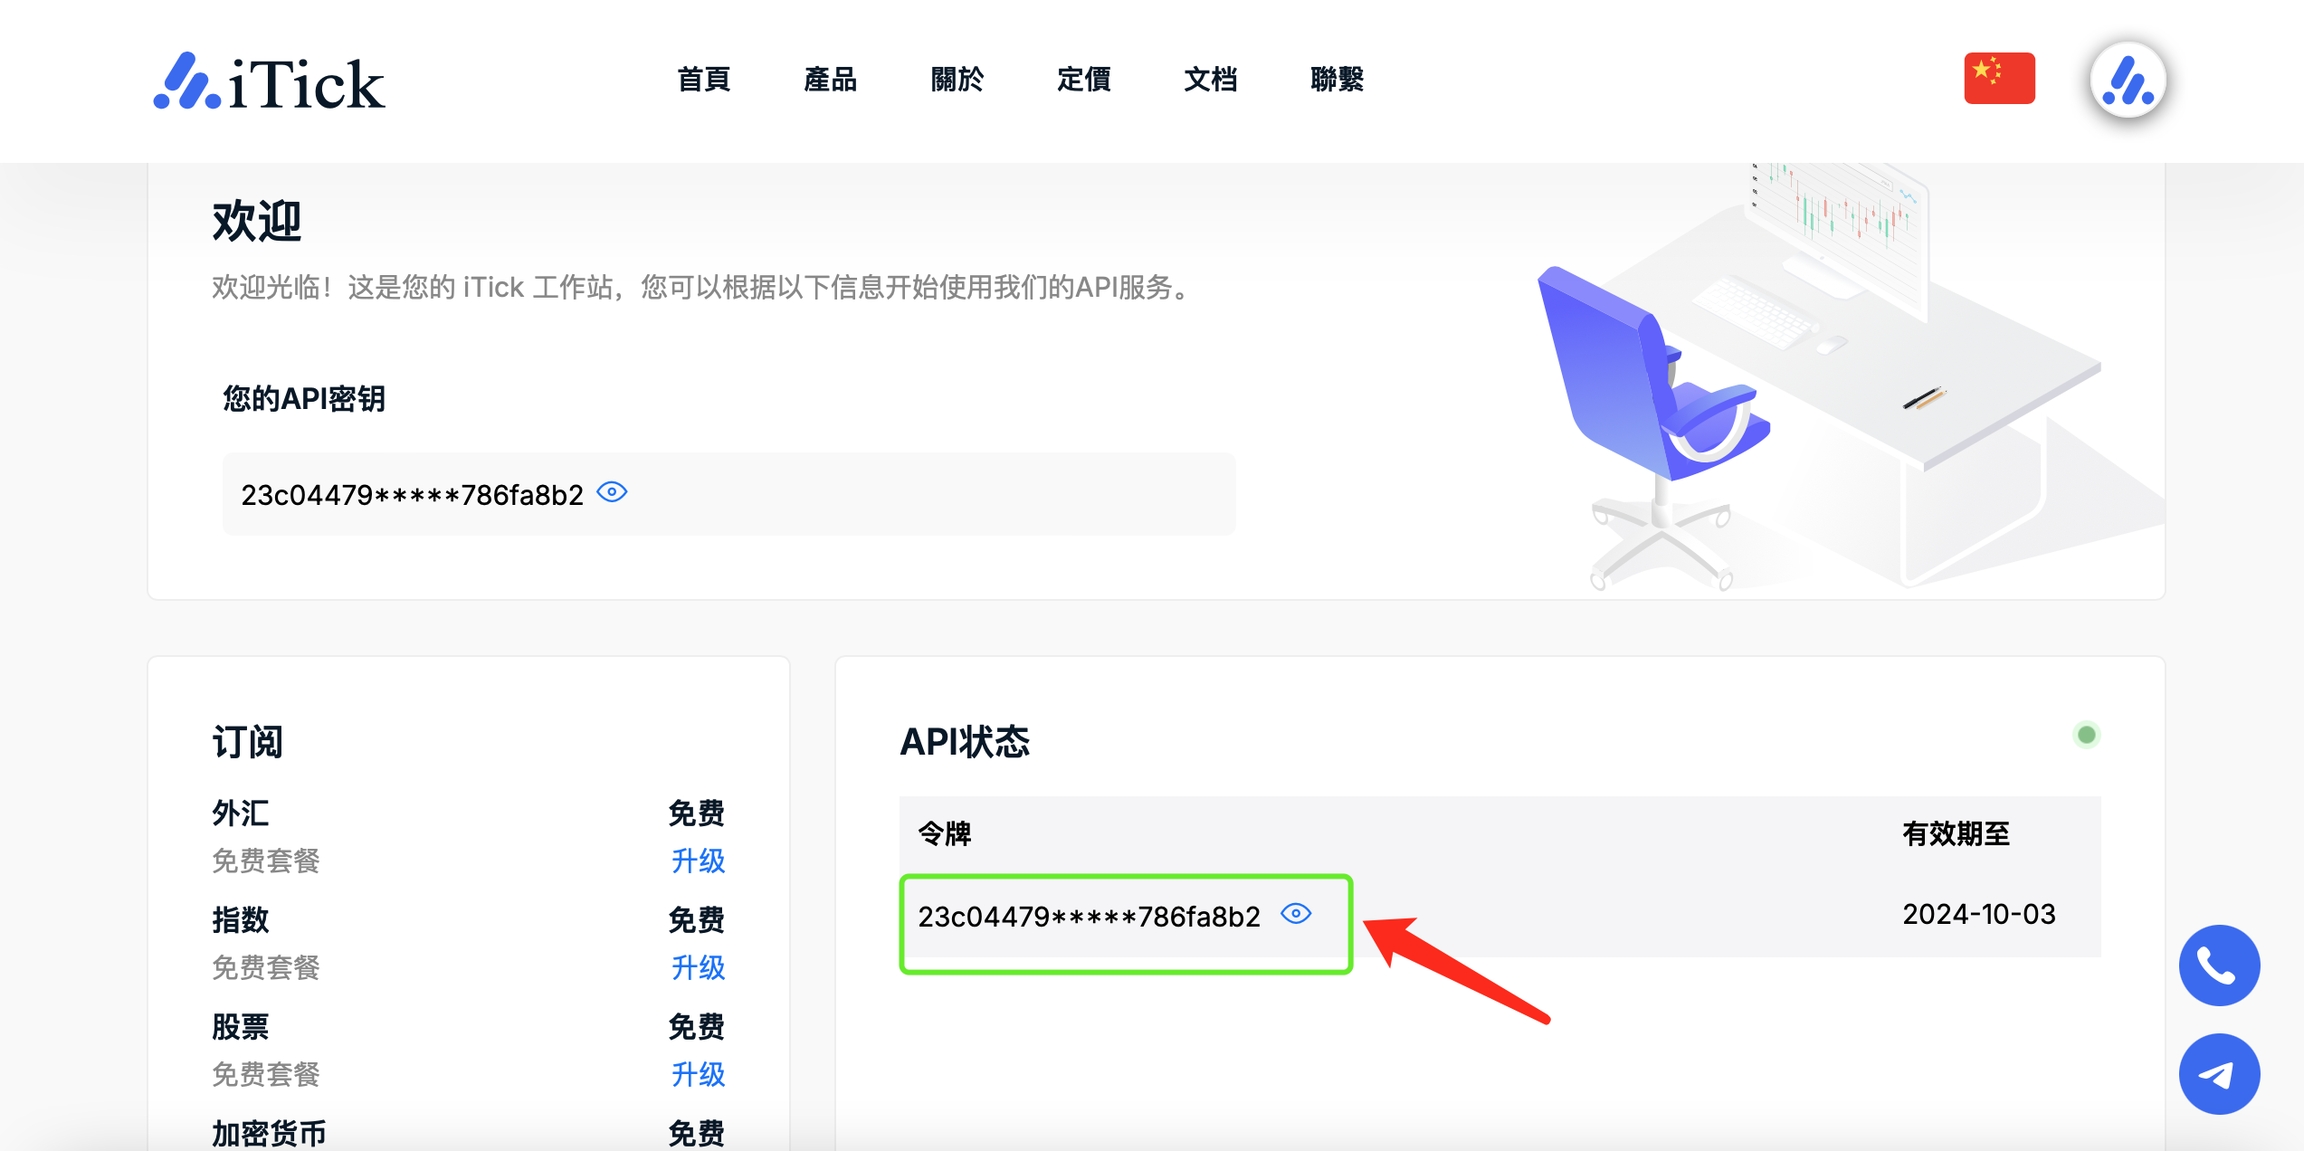
Task: Open the China flag language selector
Action: (x=1998, y=78)
